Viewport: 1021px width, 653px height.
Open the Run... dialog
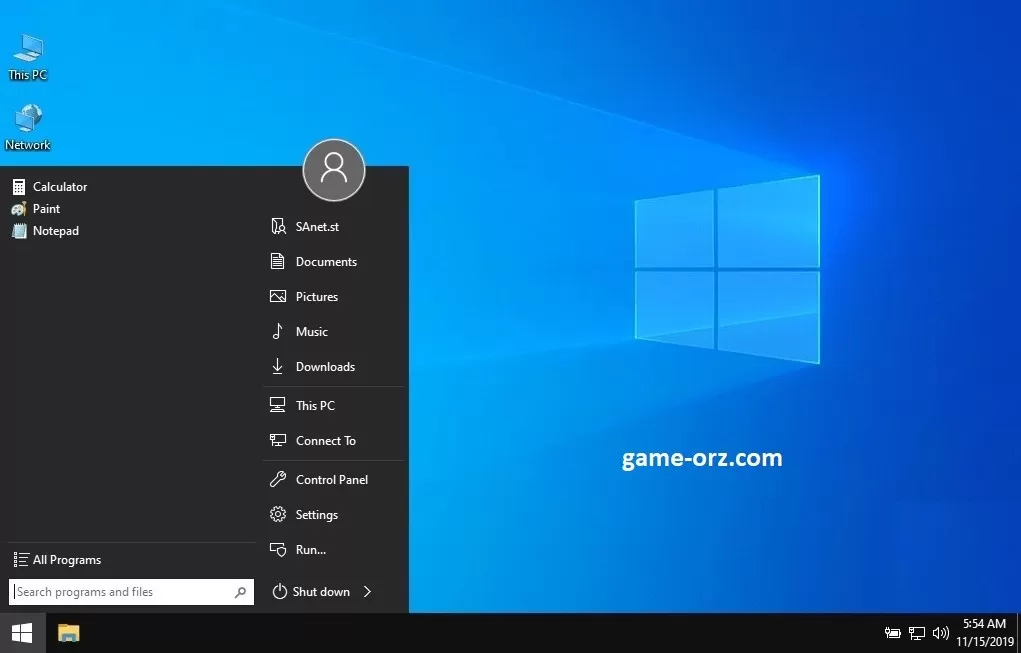[x=310, y=550]
